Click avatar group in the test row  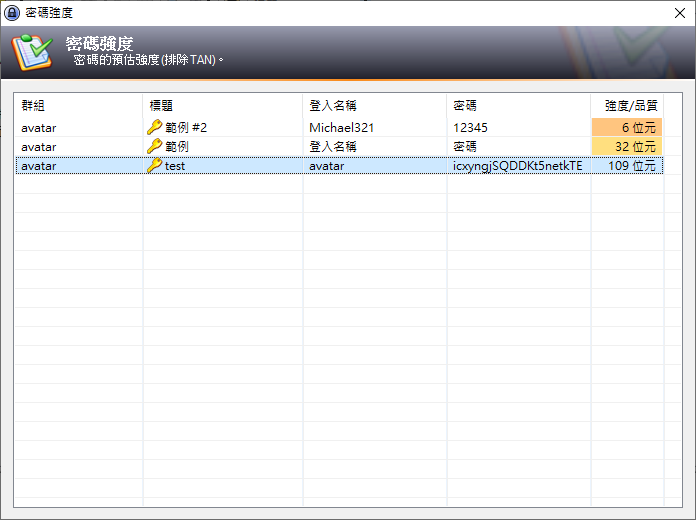click(x=39, y=166)
